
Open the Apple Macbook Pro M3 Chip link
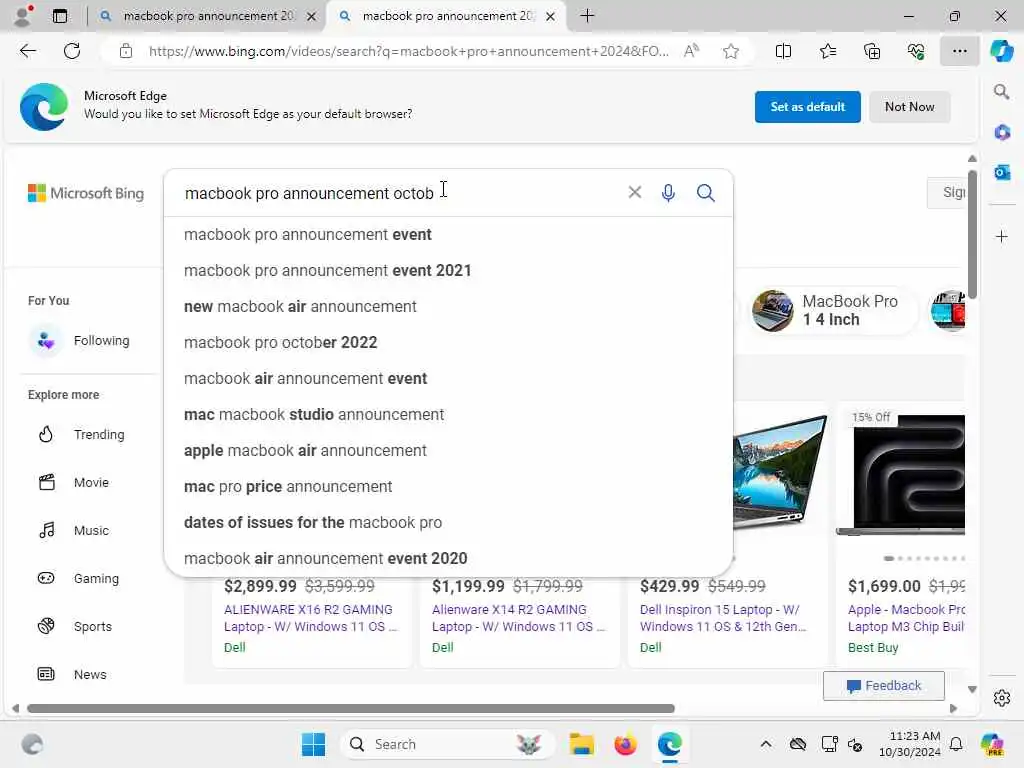tap(906, 618)
